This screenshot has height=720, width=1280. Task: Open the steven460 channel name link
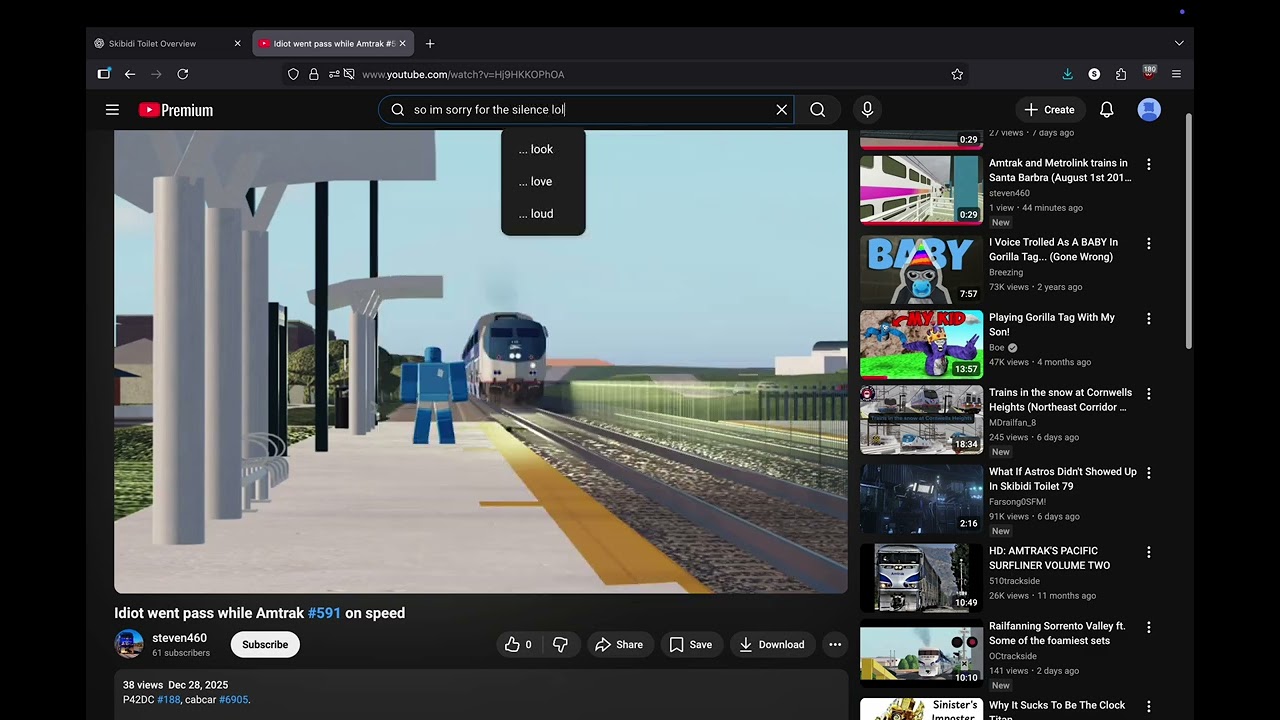(180, 638)
